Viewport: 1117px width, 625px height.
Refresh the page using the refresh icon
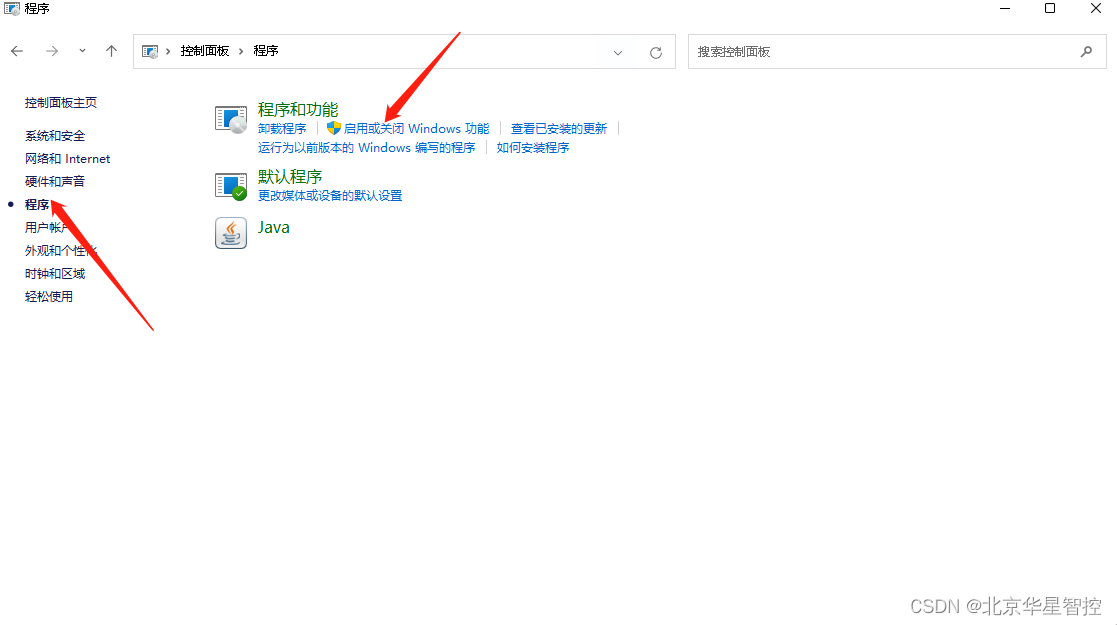[656, 52]
